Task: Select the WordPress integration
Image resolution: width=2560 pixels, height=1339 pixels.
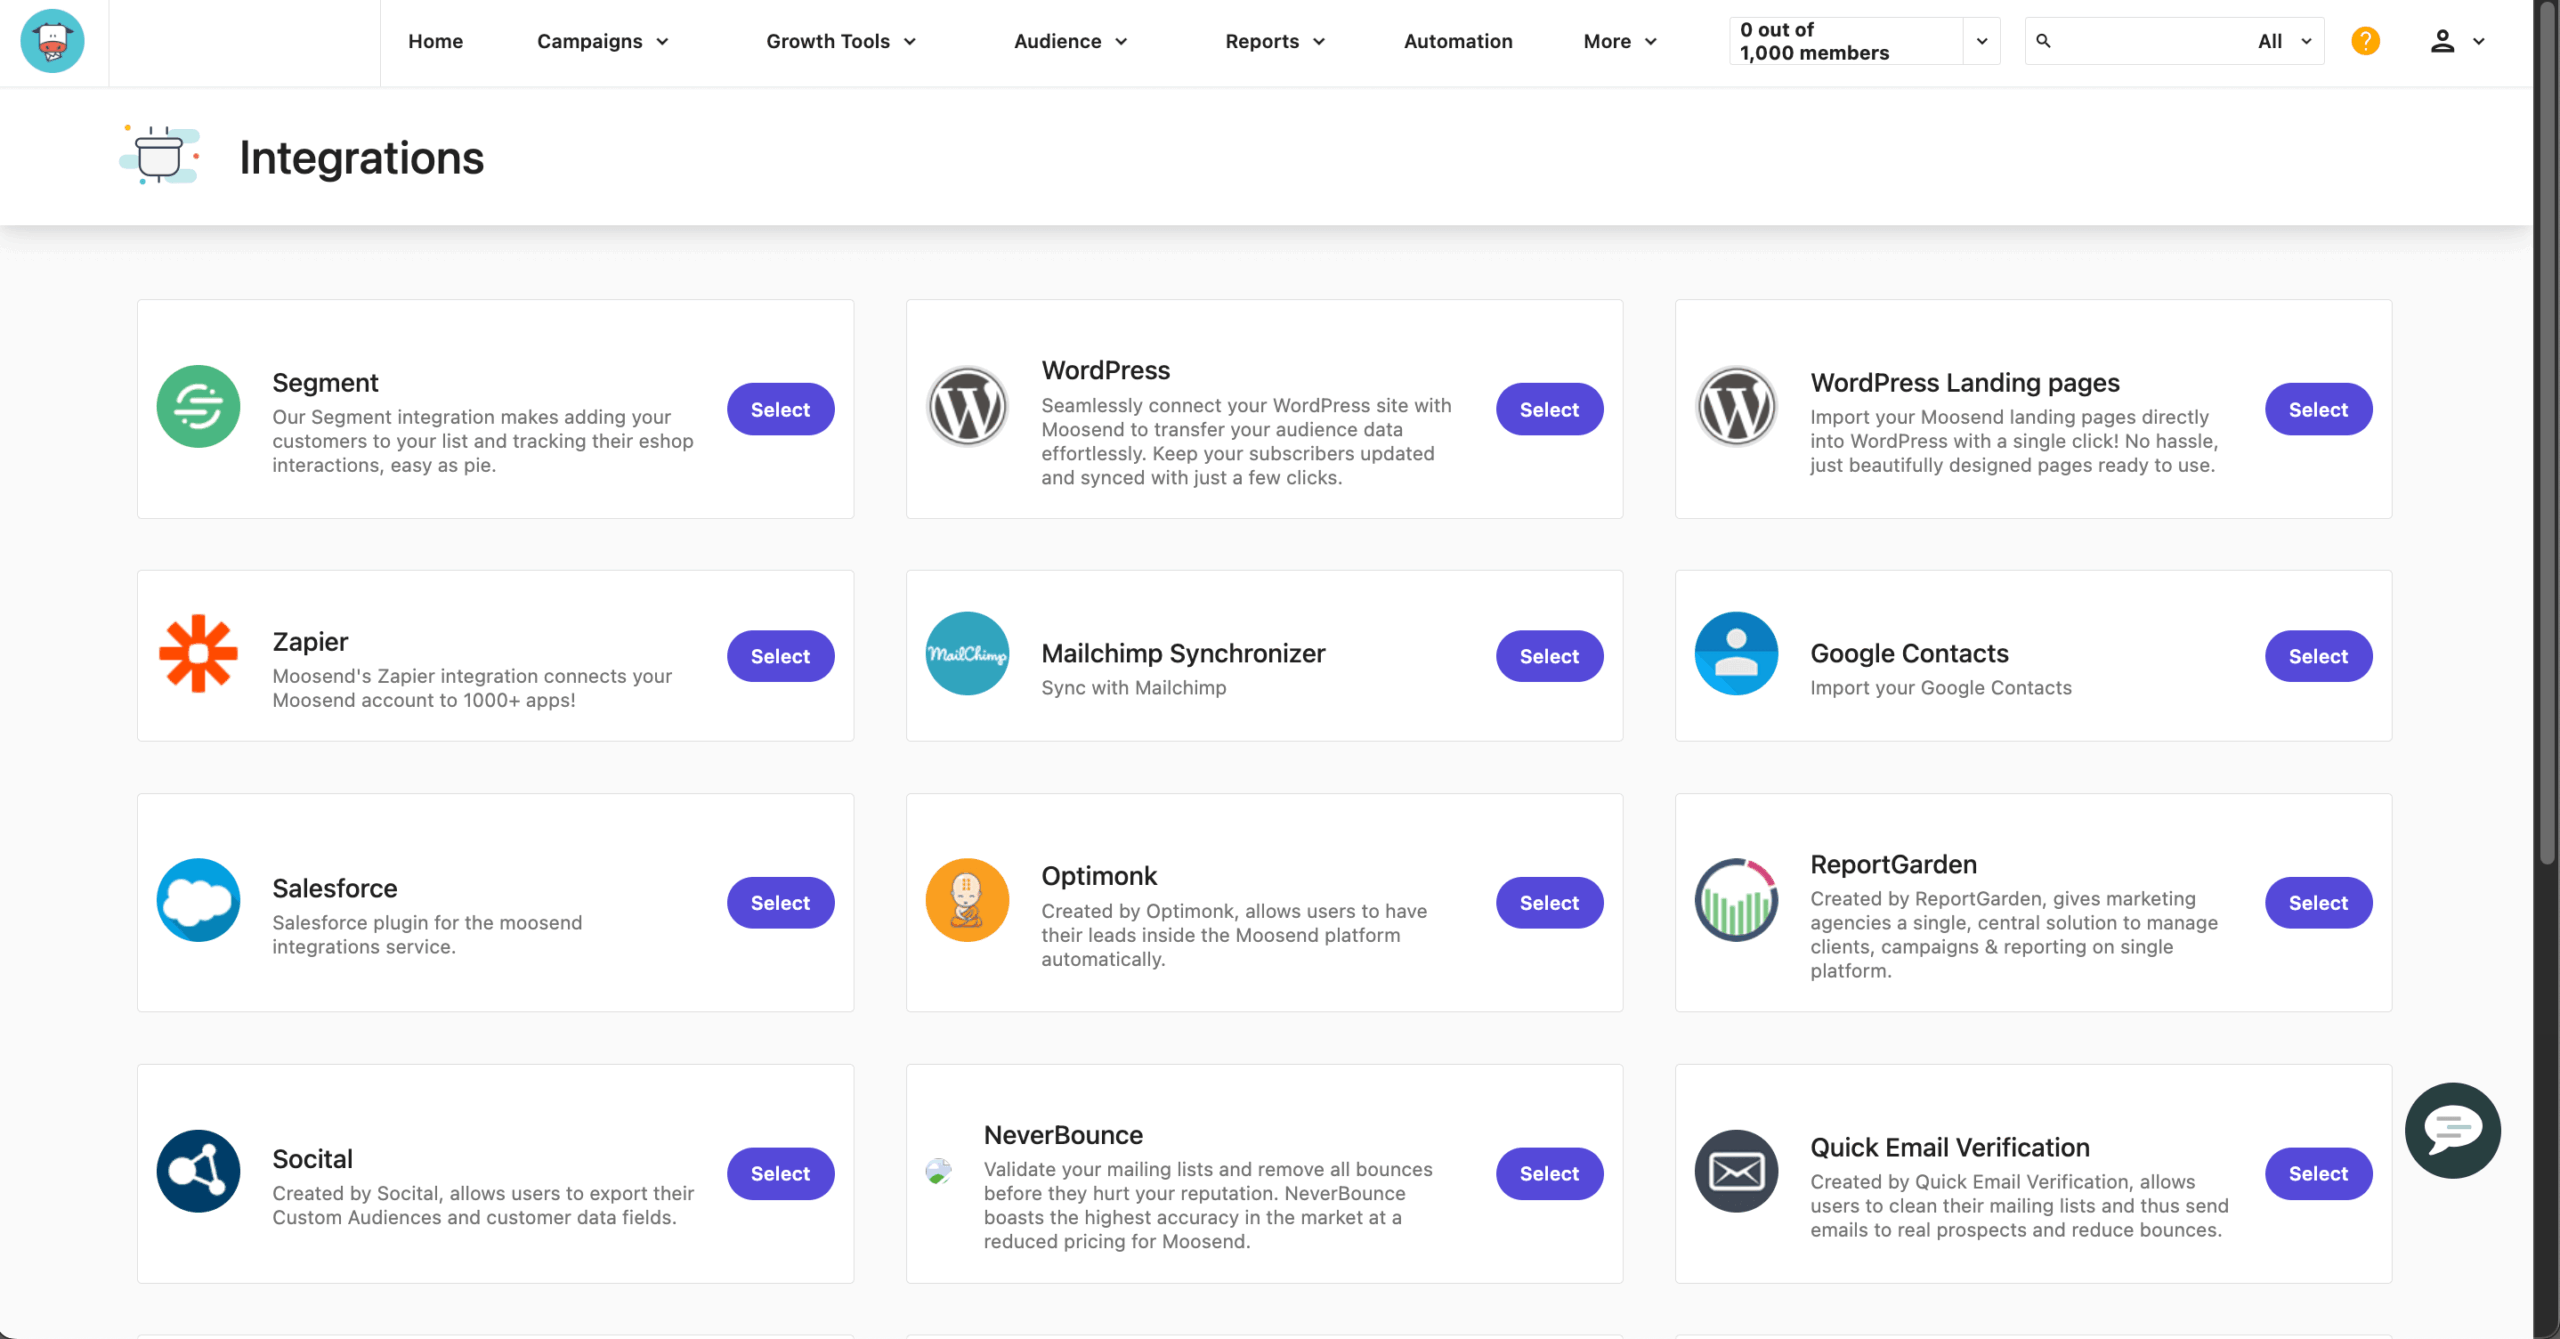Action: [1549, 409]
